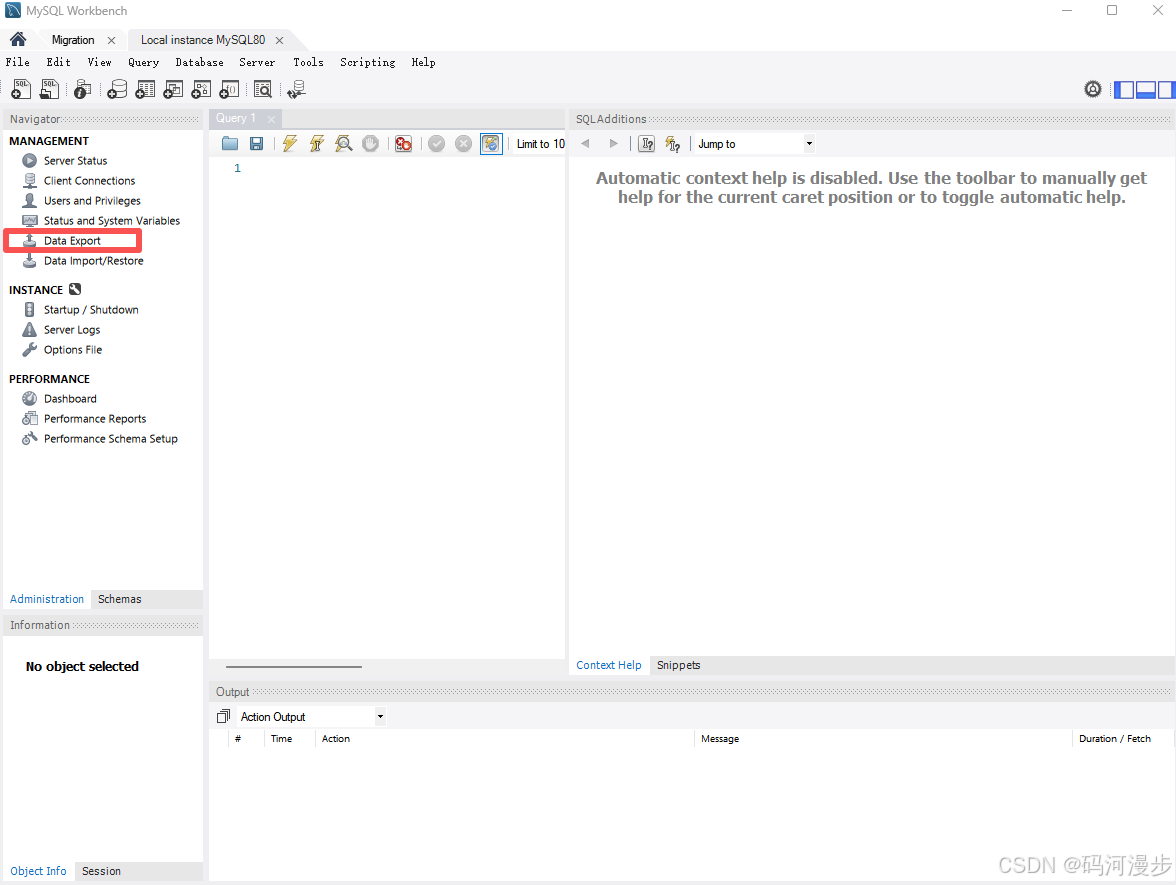The image size is (1176, 885).
Task: Open Server Logs
Action: (71, 330)
